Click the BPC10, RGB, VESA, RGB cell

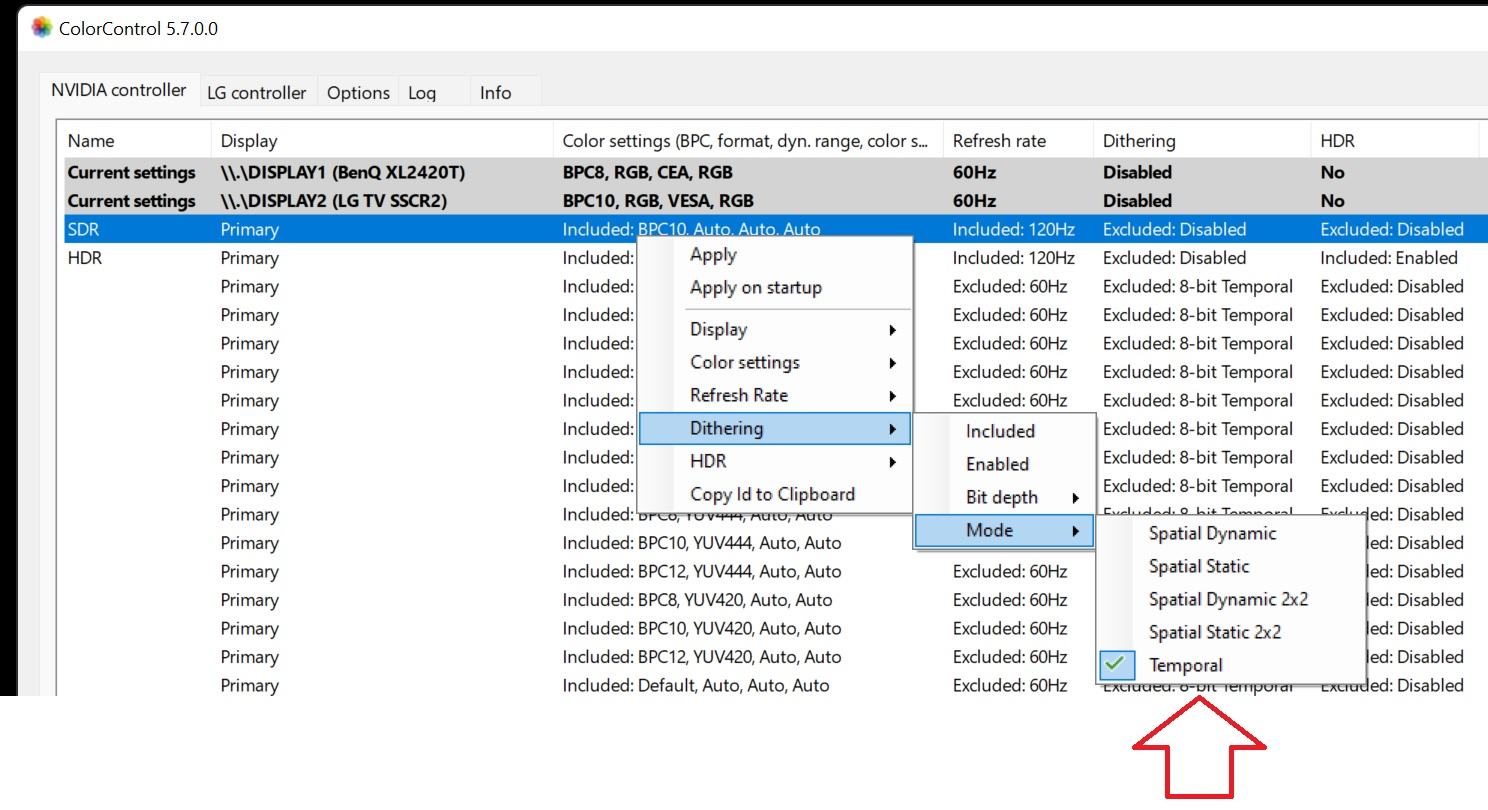(658, 201)
